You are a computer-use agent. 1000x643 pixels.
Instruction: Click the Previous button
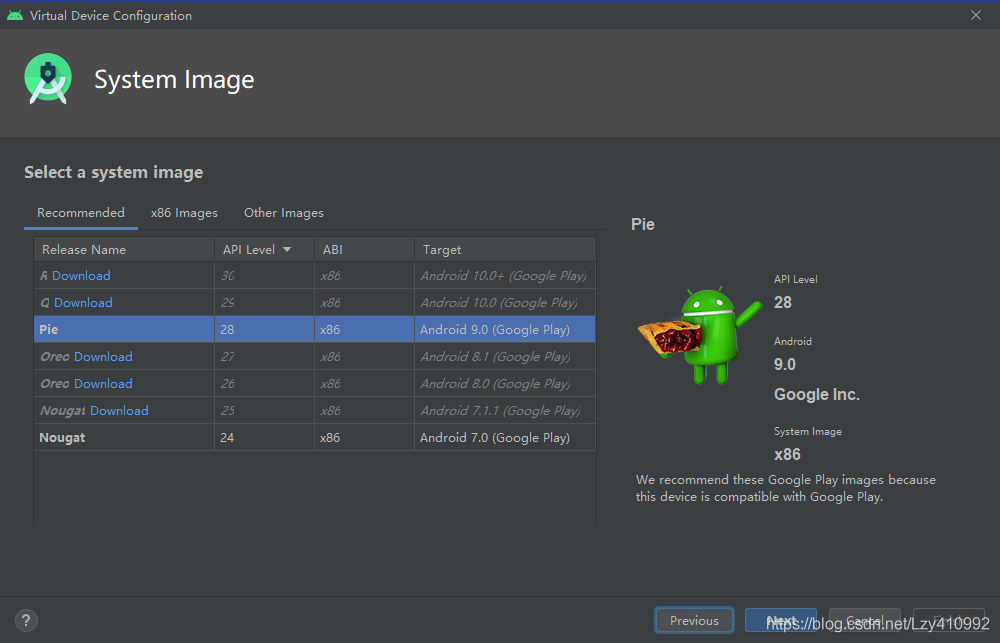694,620
